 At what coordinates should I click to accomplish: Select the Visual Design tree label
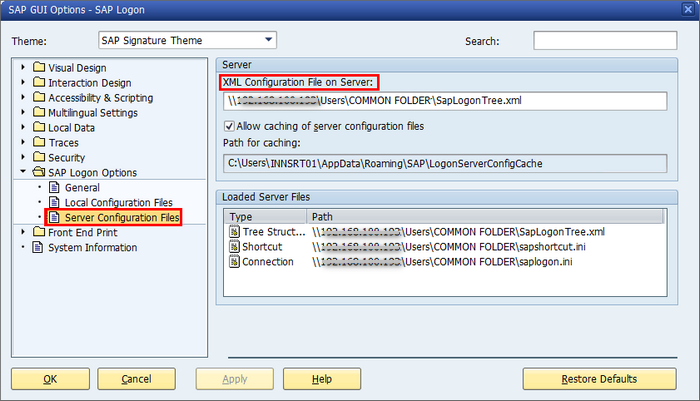[77, 68]
